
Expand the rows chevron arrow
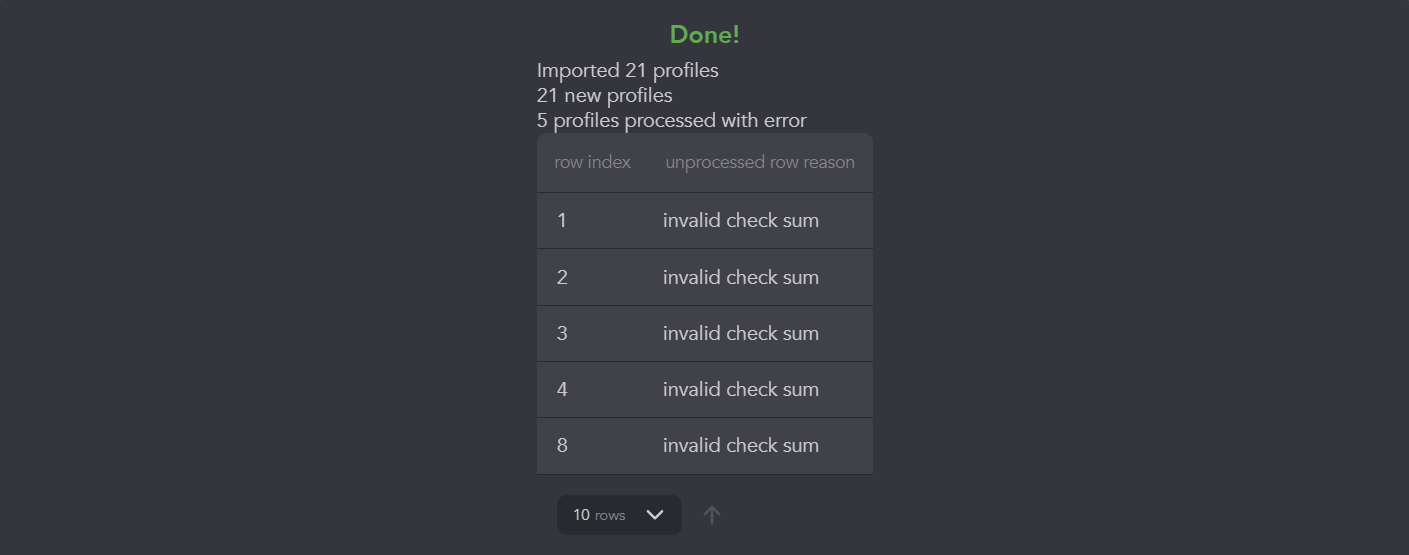[655, 515]
